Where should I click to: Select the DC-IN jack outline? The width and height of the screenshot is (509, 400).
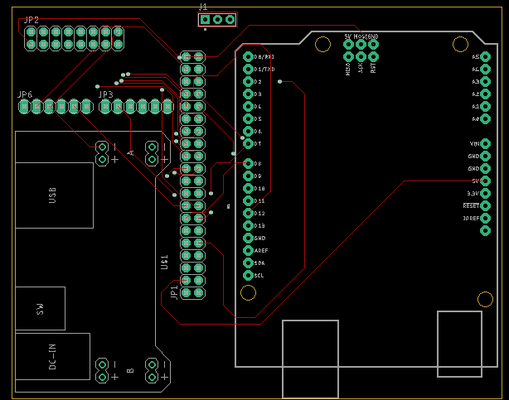pyautogui.click(x=53, y=356)
